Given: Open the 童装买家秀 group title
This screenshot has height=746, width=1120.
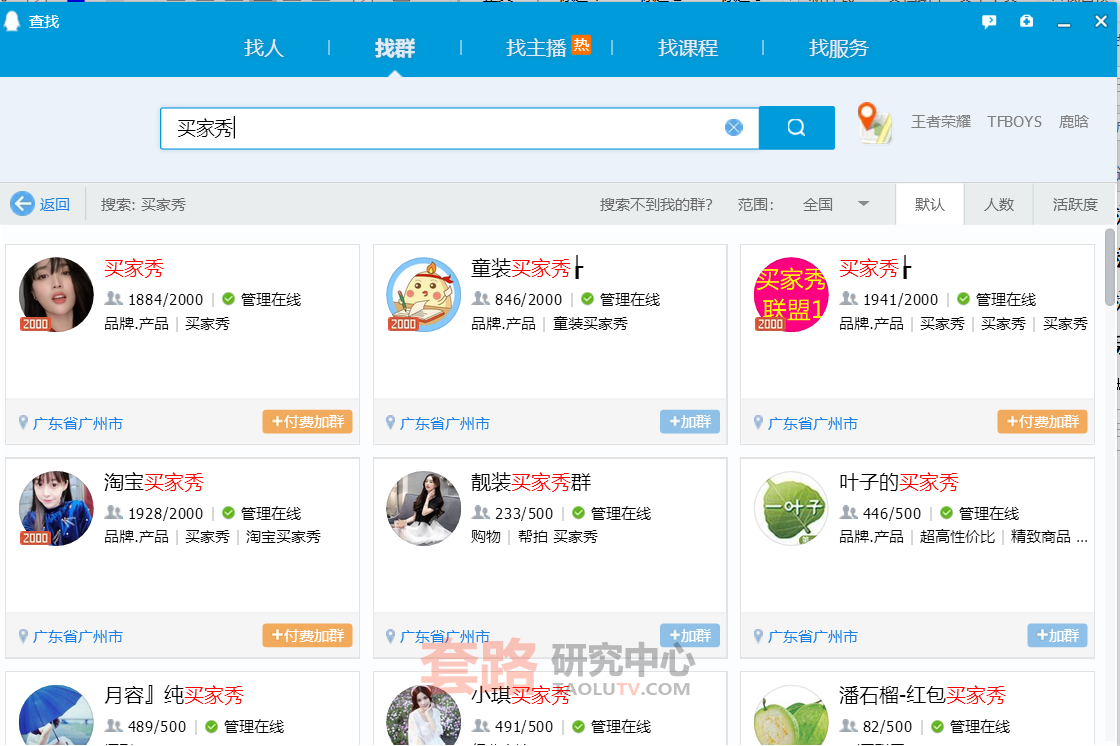Looking at the screenshot, I should click(x=527, y=269).
